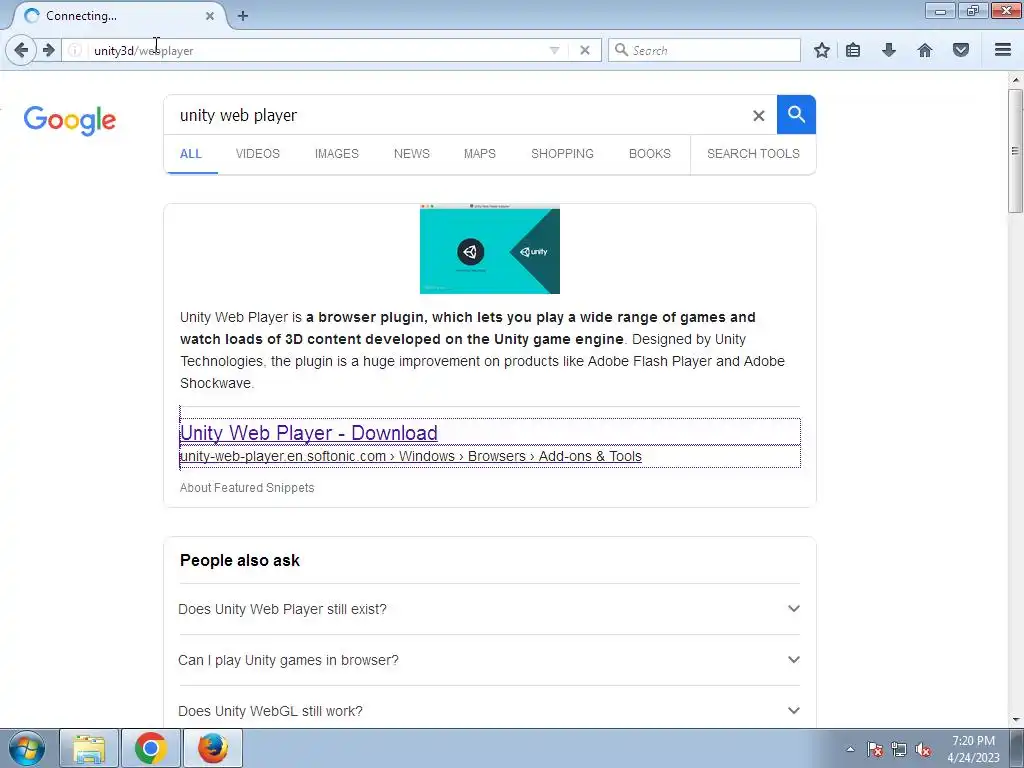
Task: Expand "Can I play Unity games in browser?"
Action: tap(489, 660)
